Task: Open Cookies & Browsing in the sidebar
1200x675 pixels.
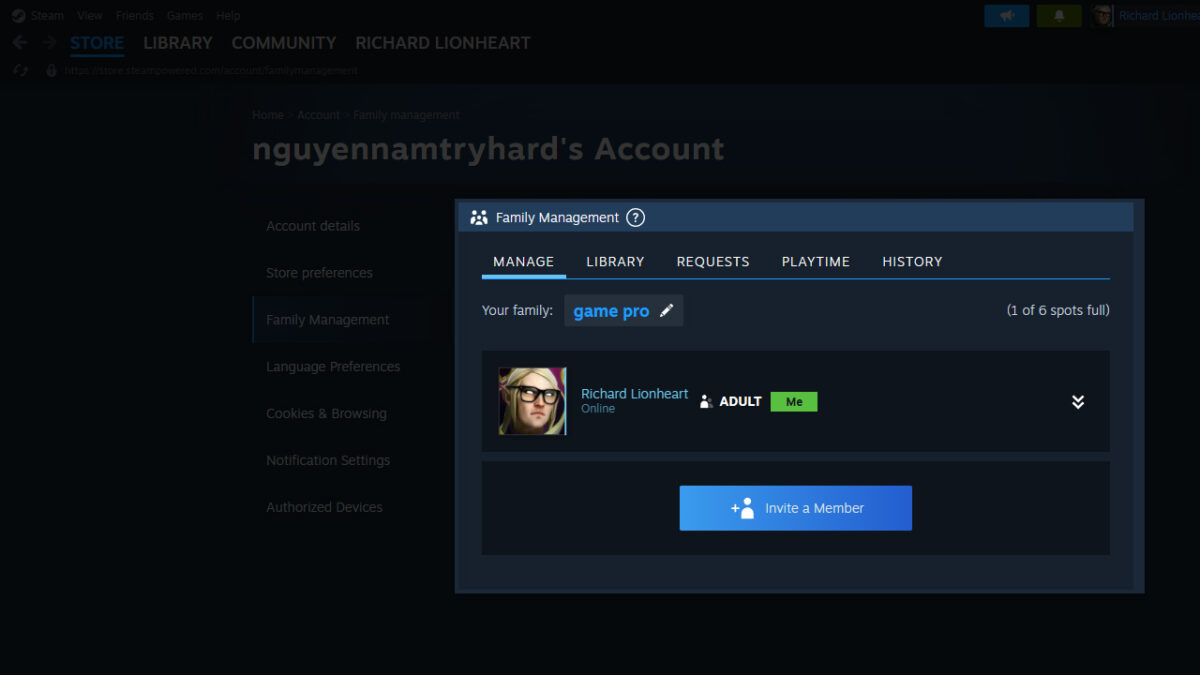Action: (x=326, y=414)
